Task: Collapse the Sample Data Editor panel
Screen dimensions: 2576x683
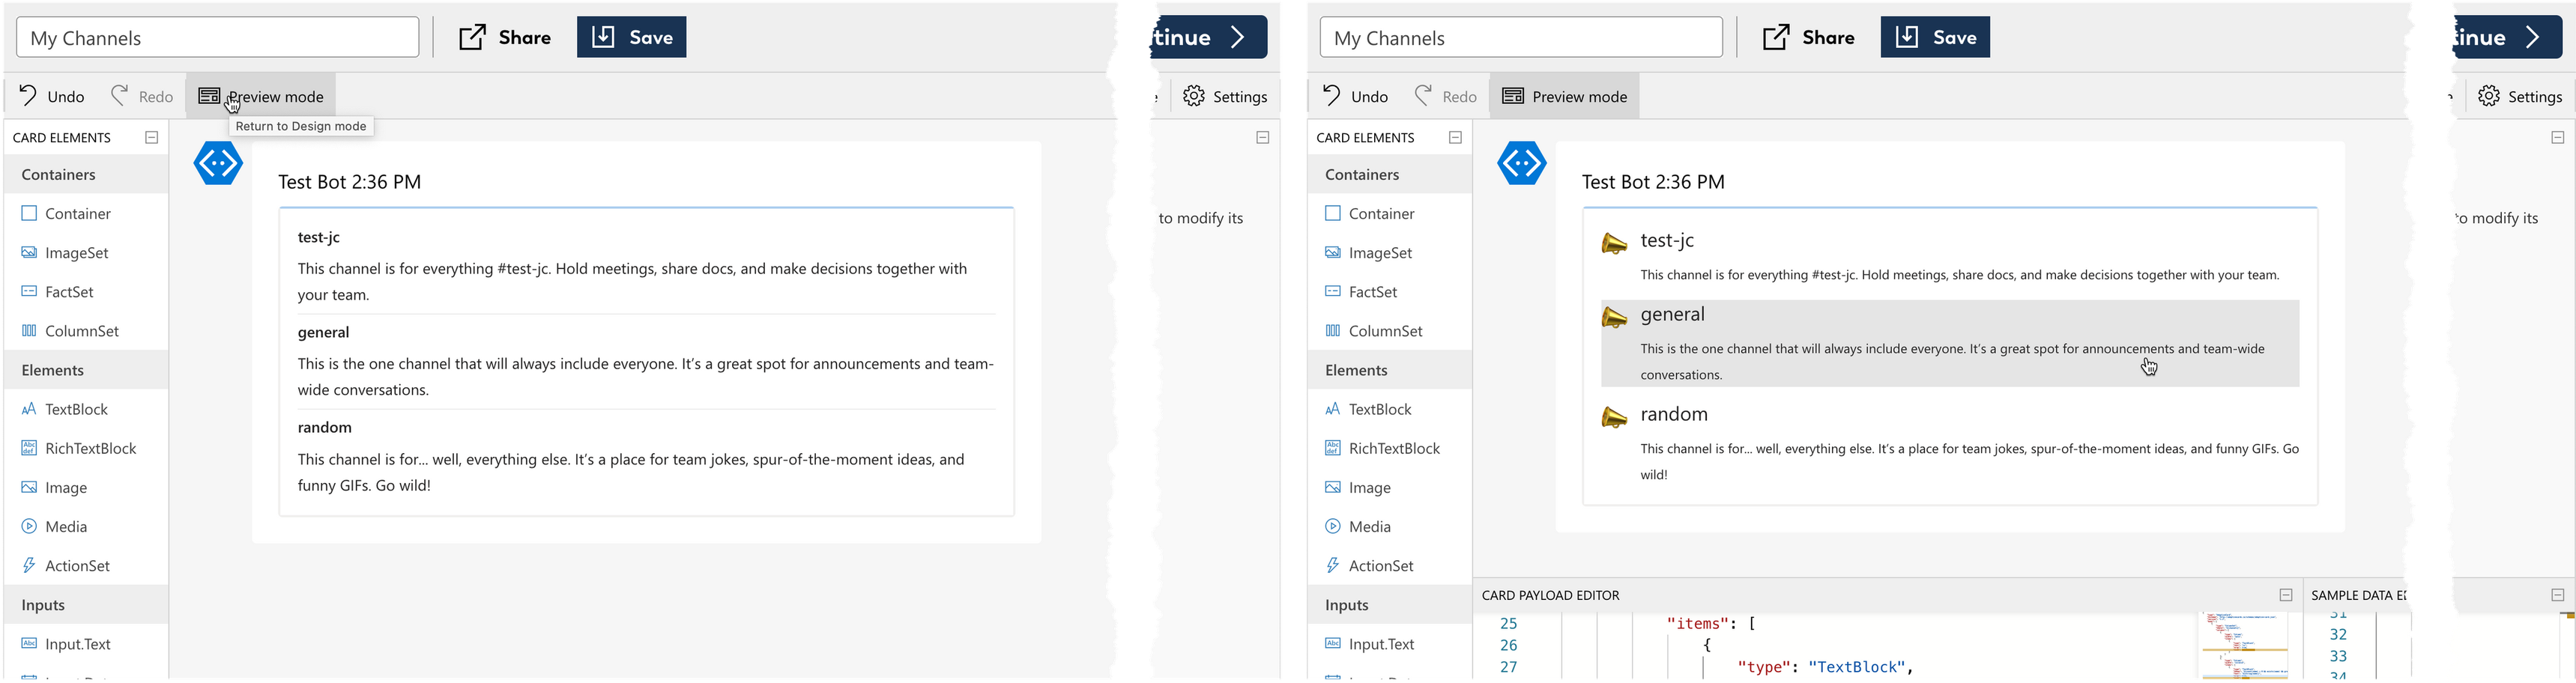Action: coord(2558,595)
